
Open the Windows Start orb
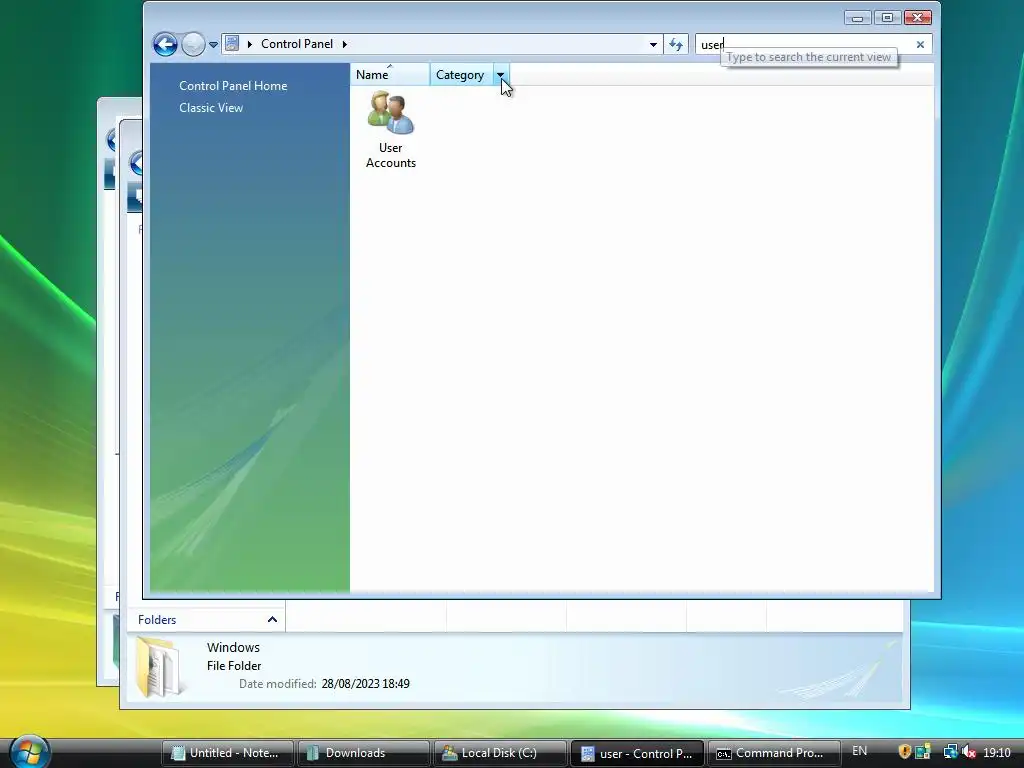(29, 751)
